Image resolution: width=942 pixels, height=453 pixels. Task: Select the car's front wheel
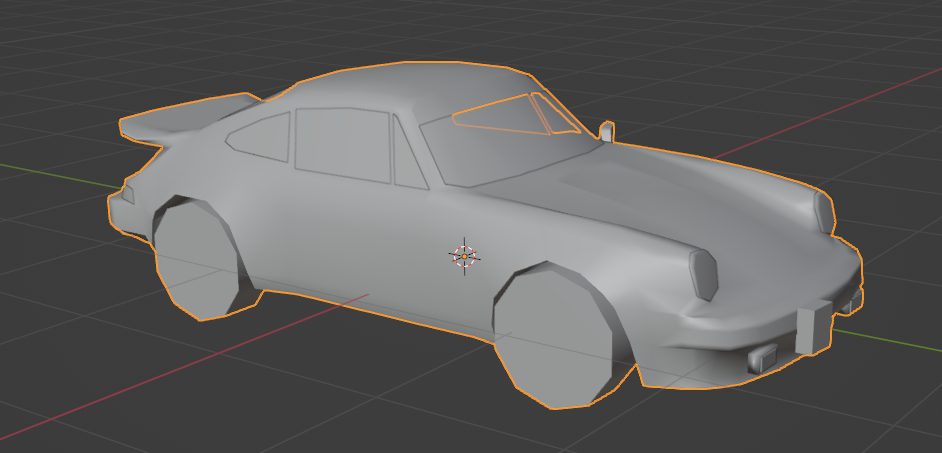pyautogui.click(x=555, y=337)
